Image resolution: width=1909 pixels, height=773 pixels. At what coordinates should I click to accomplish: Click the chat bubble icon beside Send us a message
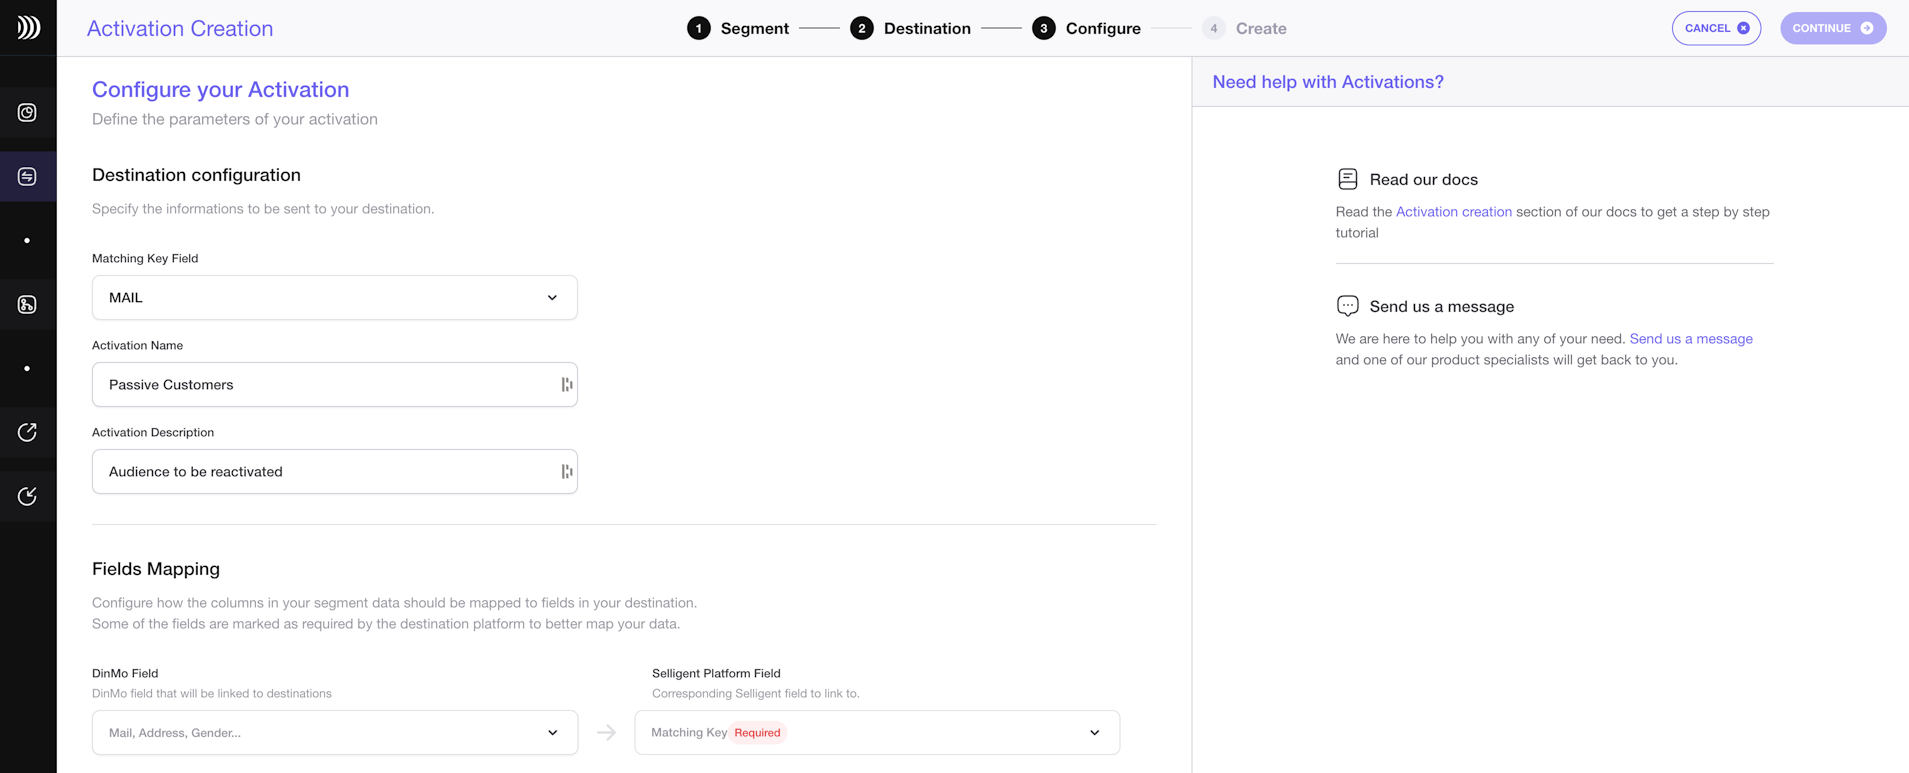click(1347, 305)
